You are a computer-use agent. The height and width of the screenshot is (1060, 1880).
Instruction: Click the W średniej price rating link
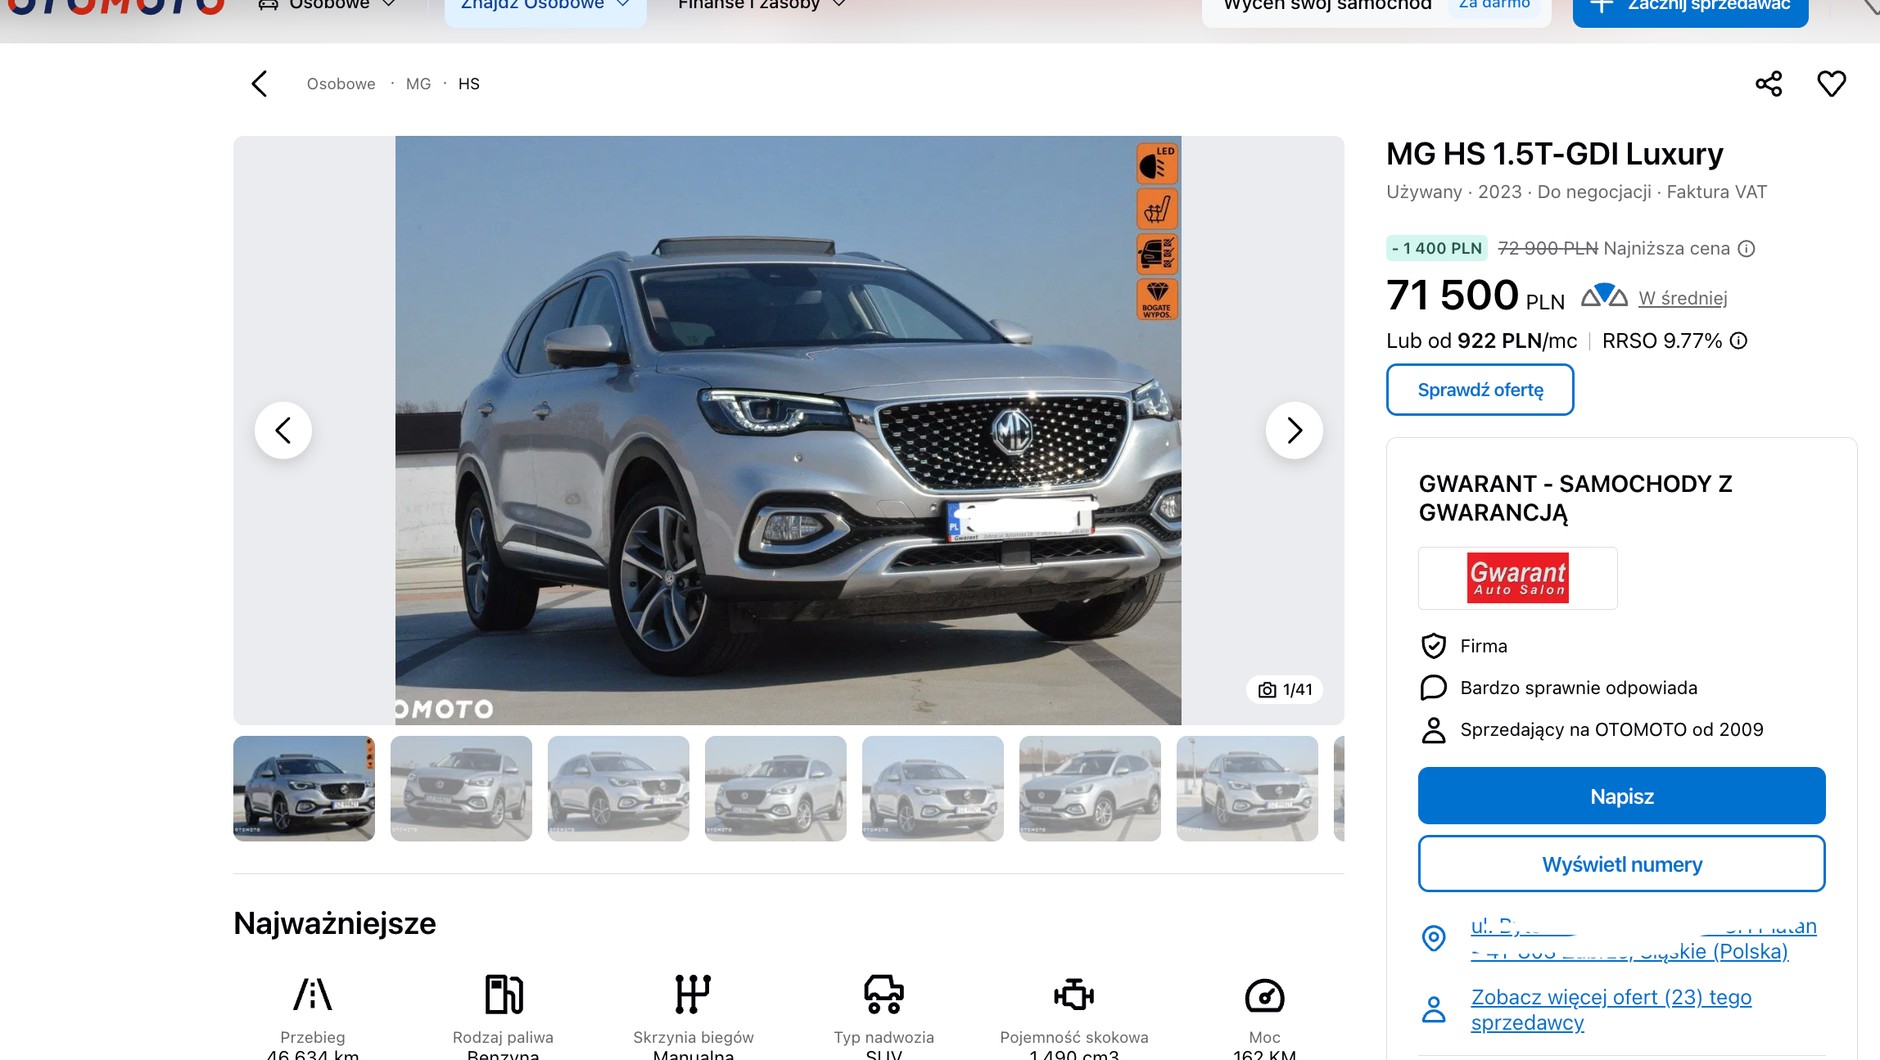1682,298
